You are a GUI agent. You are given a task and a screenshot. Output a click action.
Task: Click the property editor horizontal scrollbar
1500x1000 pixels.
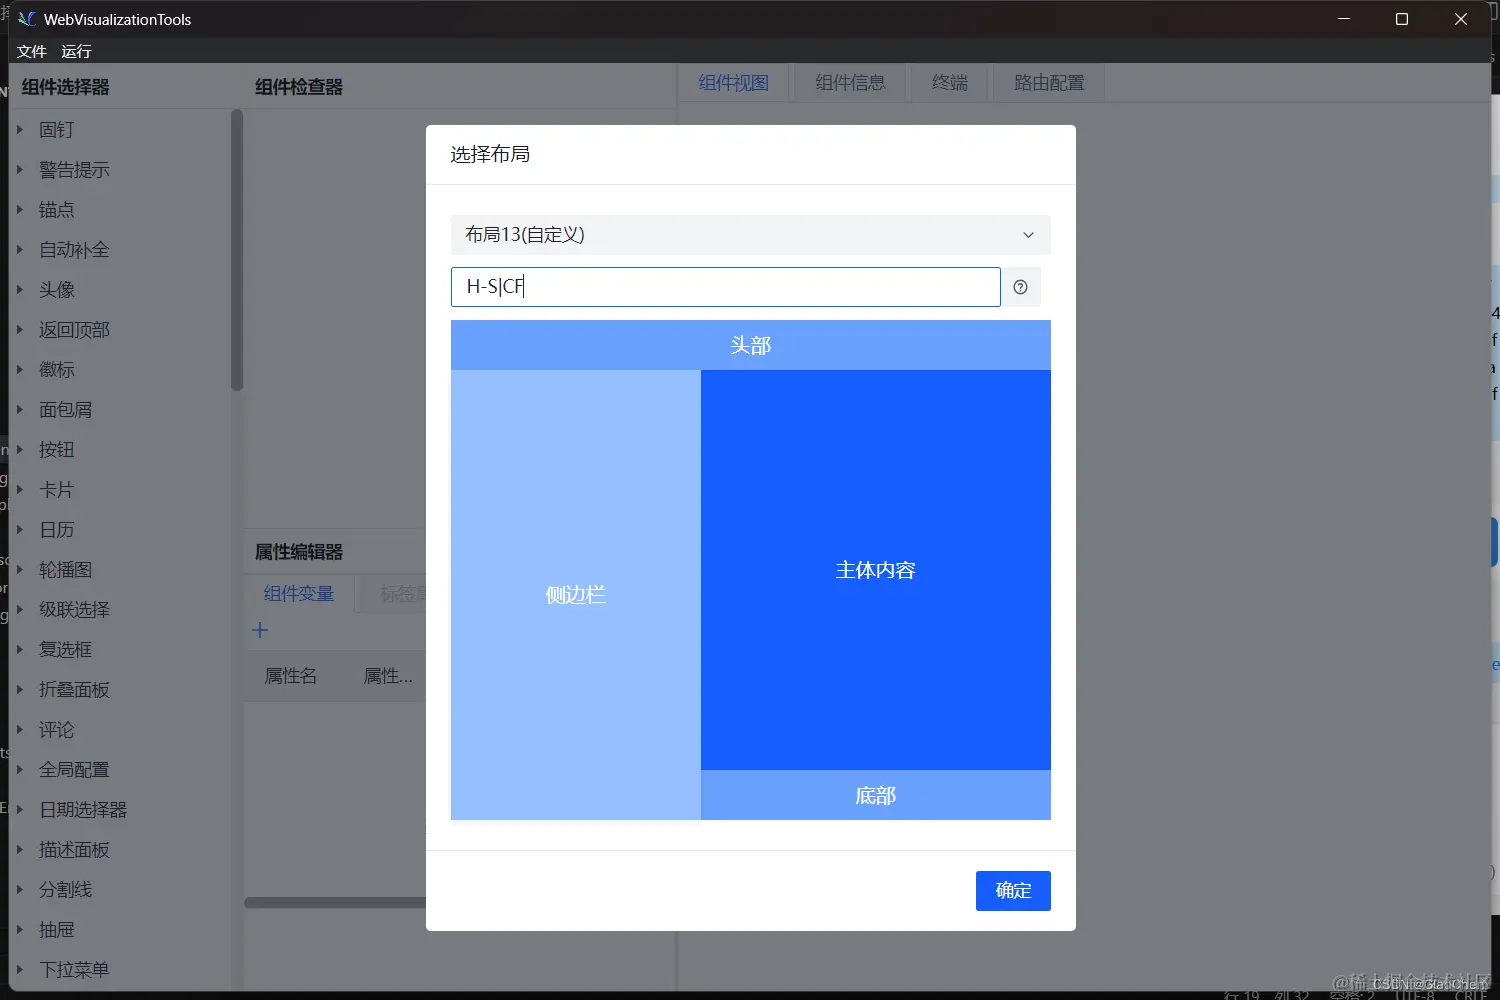click(335, 902)
